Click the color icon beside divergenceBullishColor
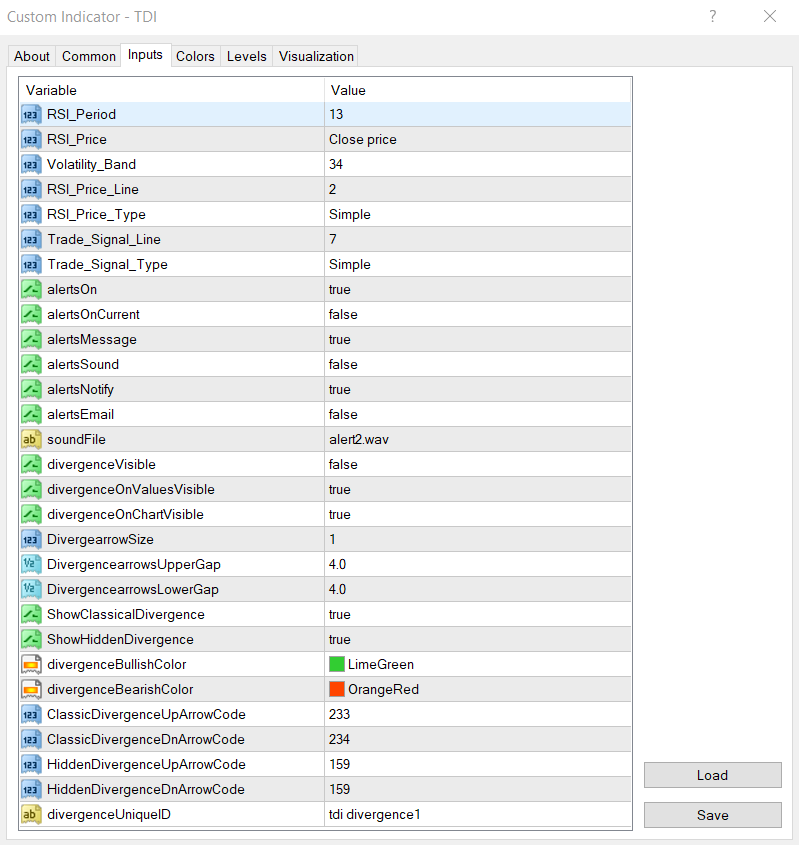The width and height of the screenshot is (799, 845). 30,664
